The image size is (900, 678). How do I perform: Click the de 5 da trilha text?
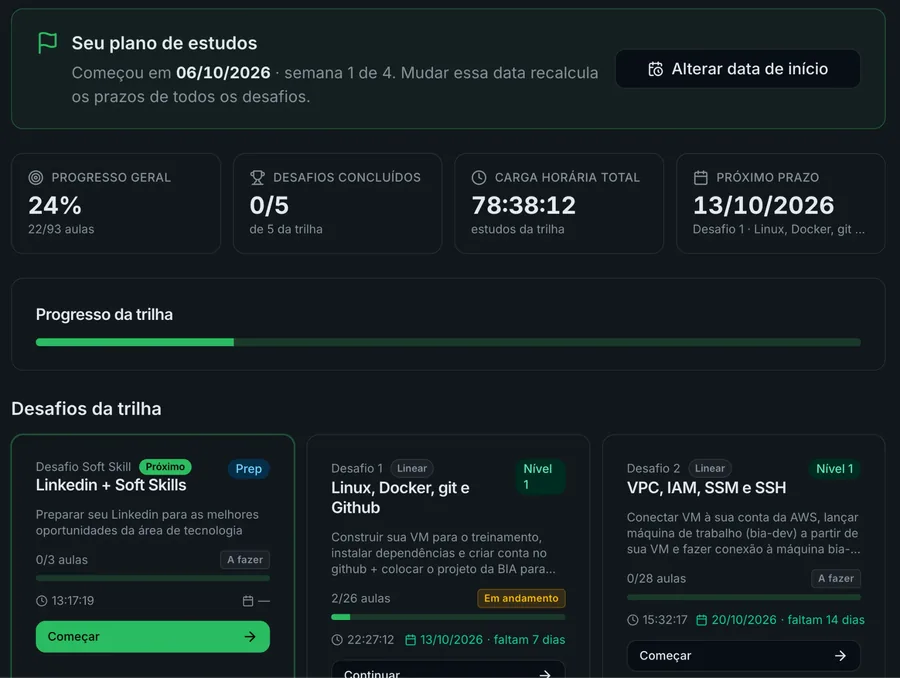[x=286, y=229]
